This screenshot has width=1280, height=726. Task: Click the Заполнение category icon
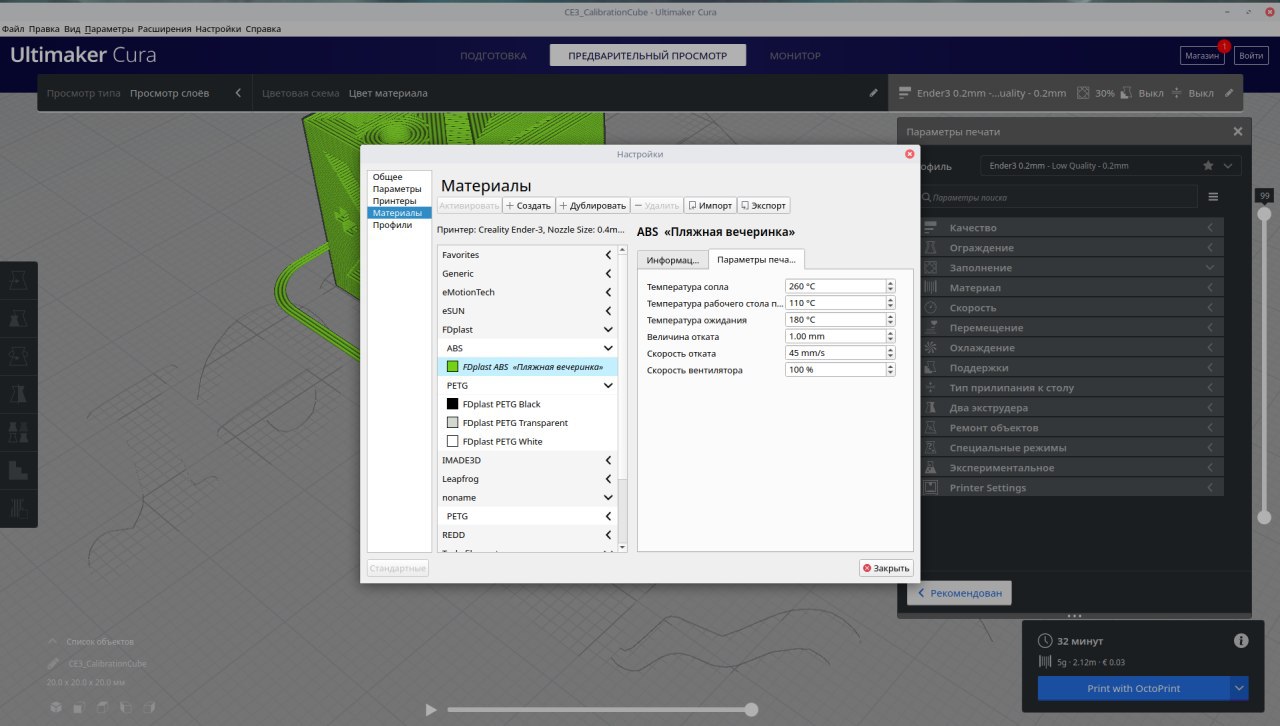(x=930, y=268)
